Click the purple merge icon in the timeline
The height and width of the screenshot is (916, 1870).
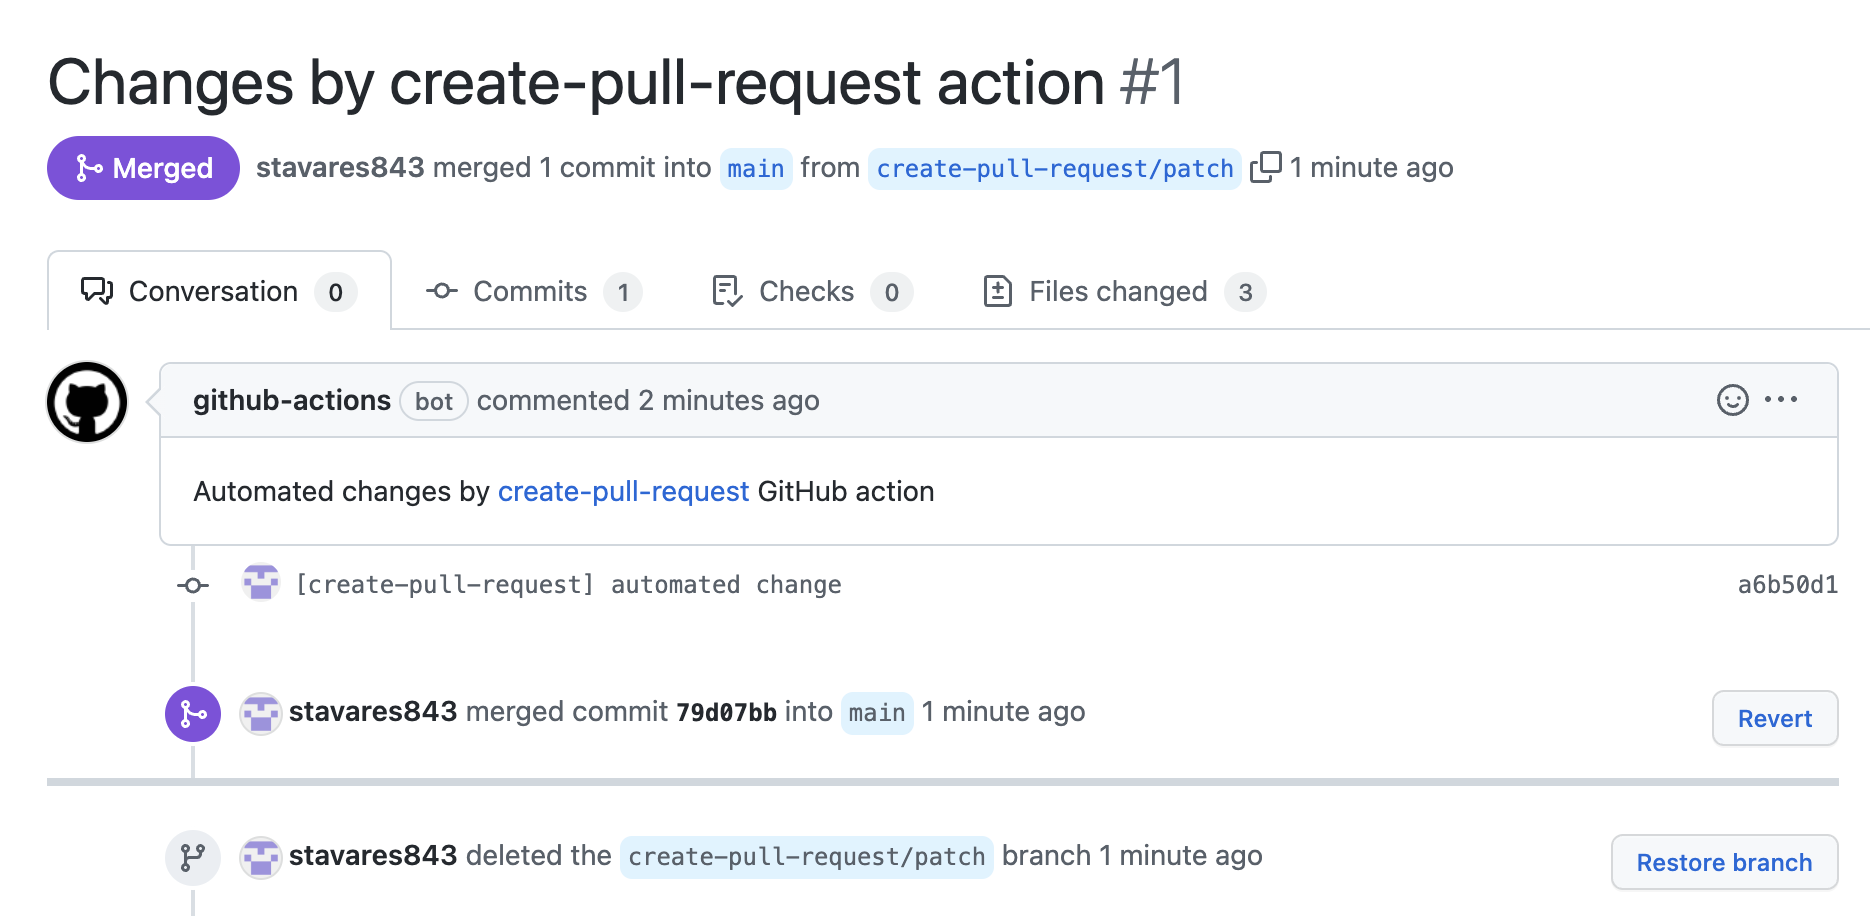tap(192, 714)
